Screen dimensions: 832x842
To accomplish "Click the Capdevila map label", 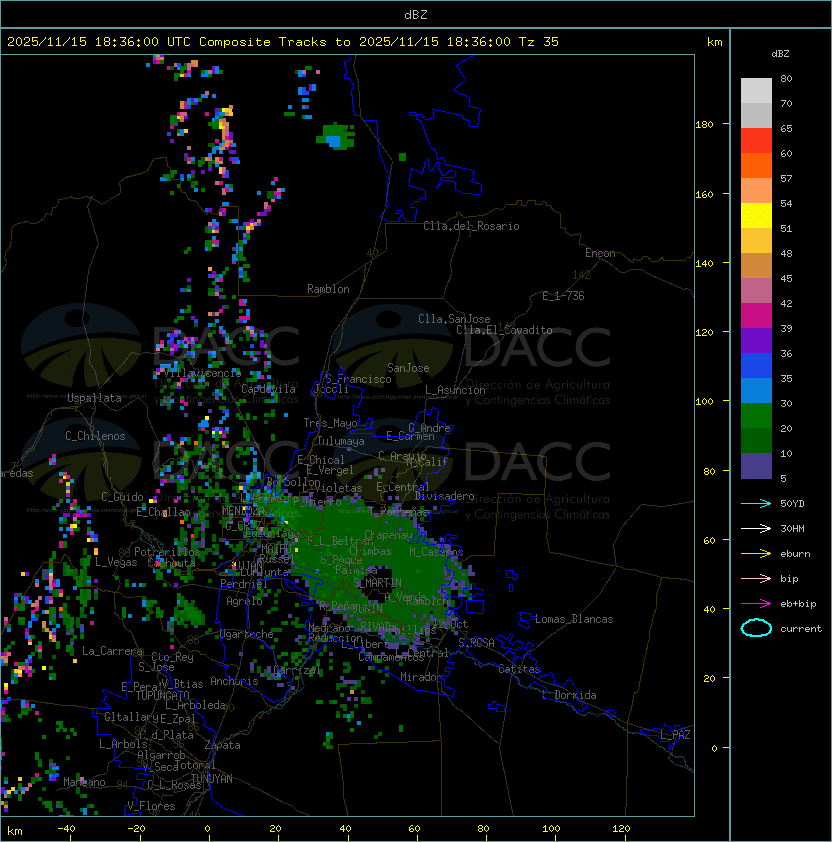I will [268, 389].
